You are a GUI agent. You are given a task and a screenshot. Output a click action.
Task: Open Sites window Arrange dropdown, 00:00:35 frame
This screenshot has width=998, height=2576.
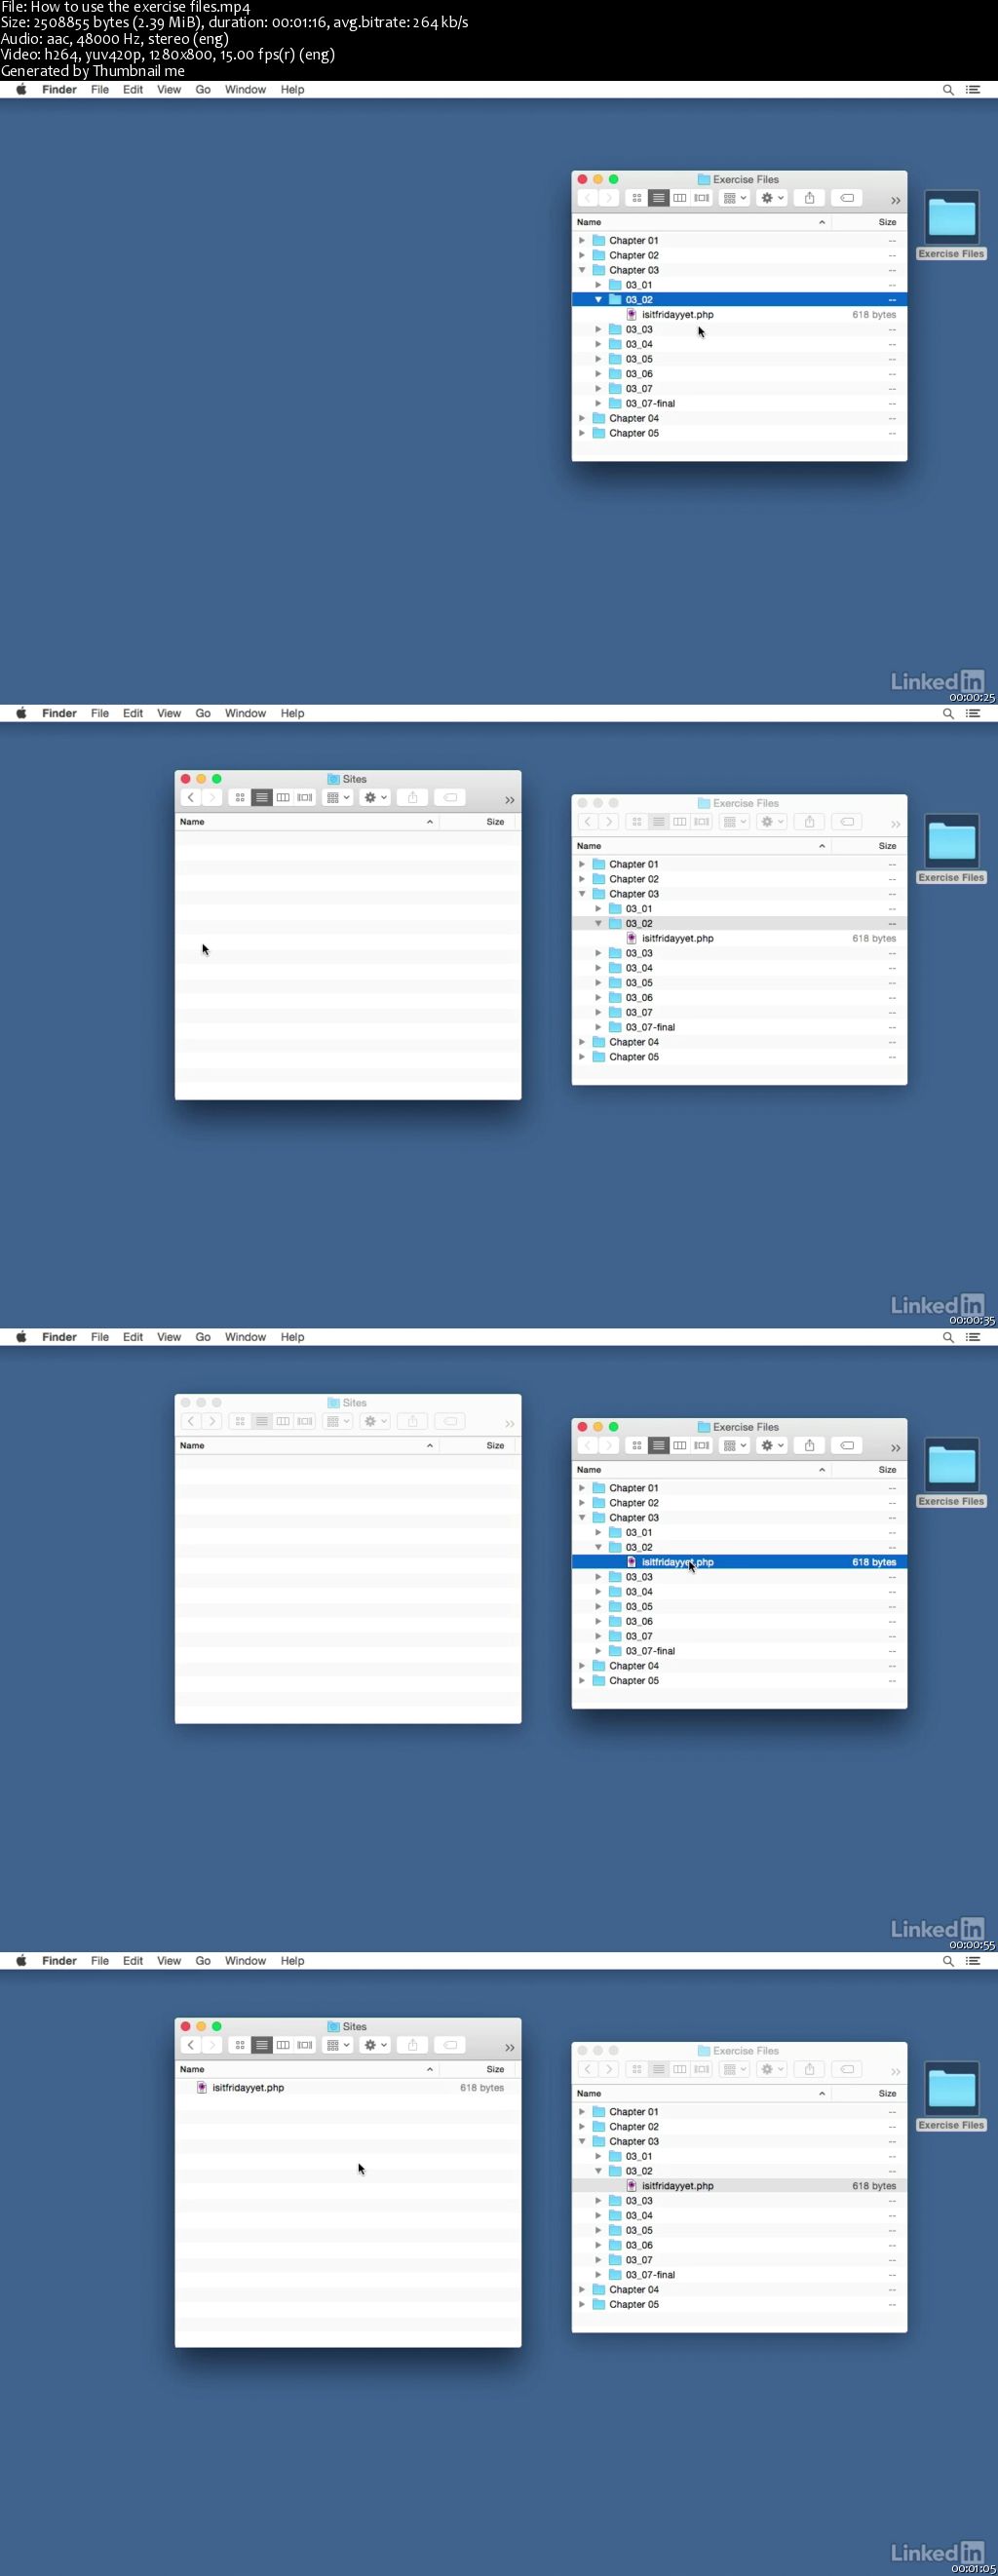[x=338, y=797]
